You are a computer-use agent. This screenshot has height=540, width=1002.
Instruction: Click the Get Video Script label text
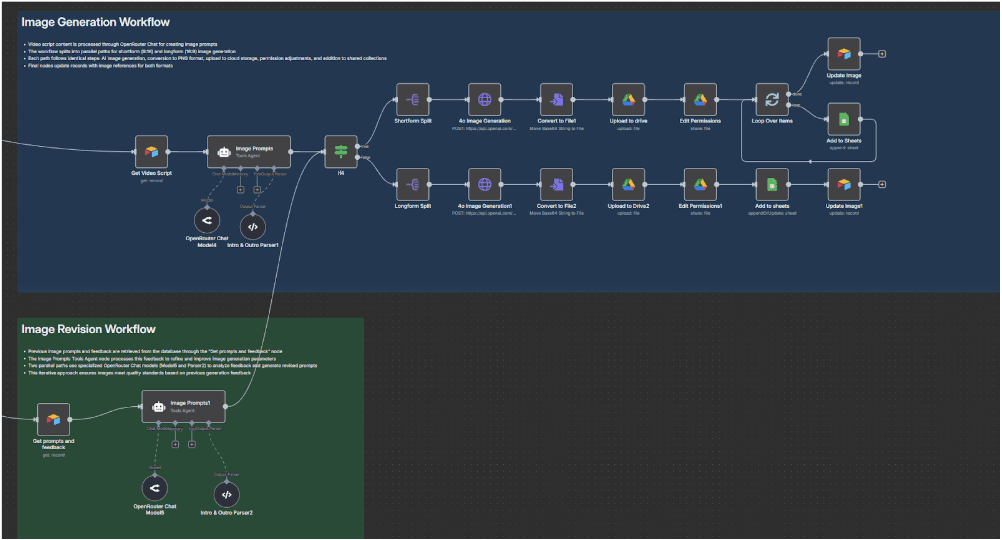click(151, 173)
